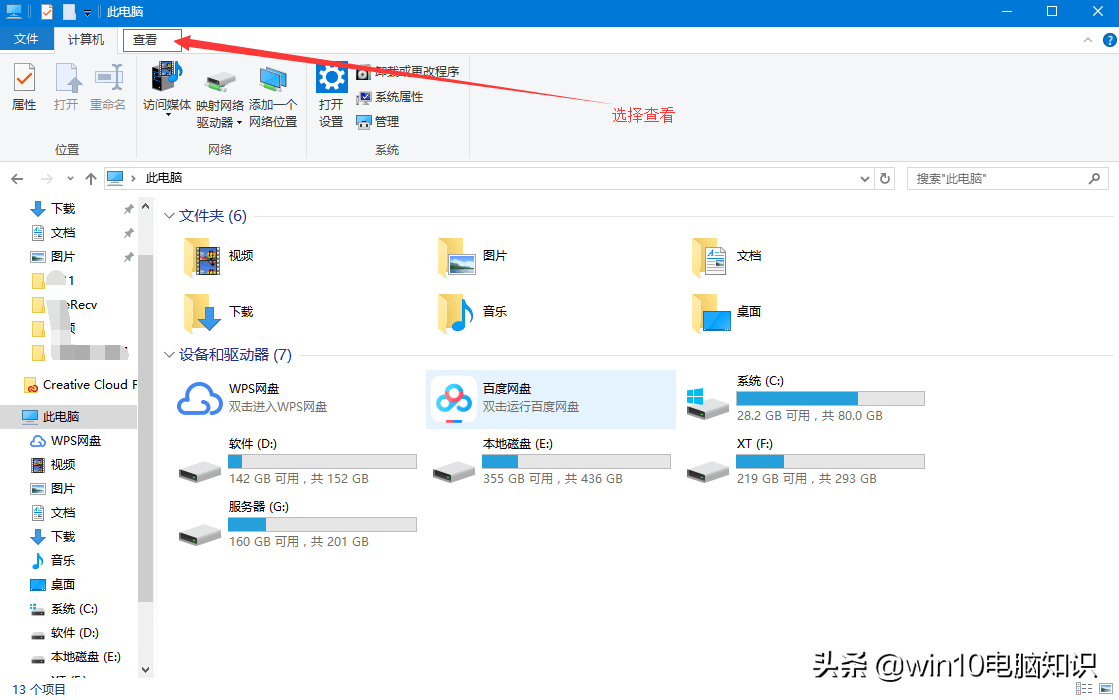Open the 桌面 folder in main pane
1119x700 pixels.
tap(726, 313)
